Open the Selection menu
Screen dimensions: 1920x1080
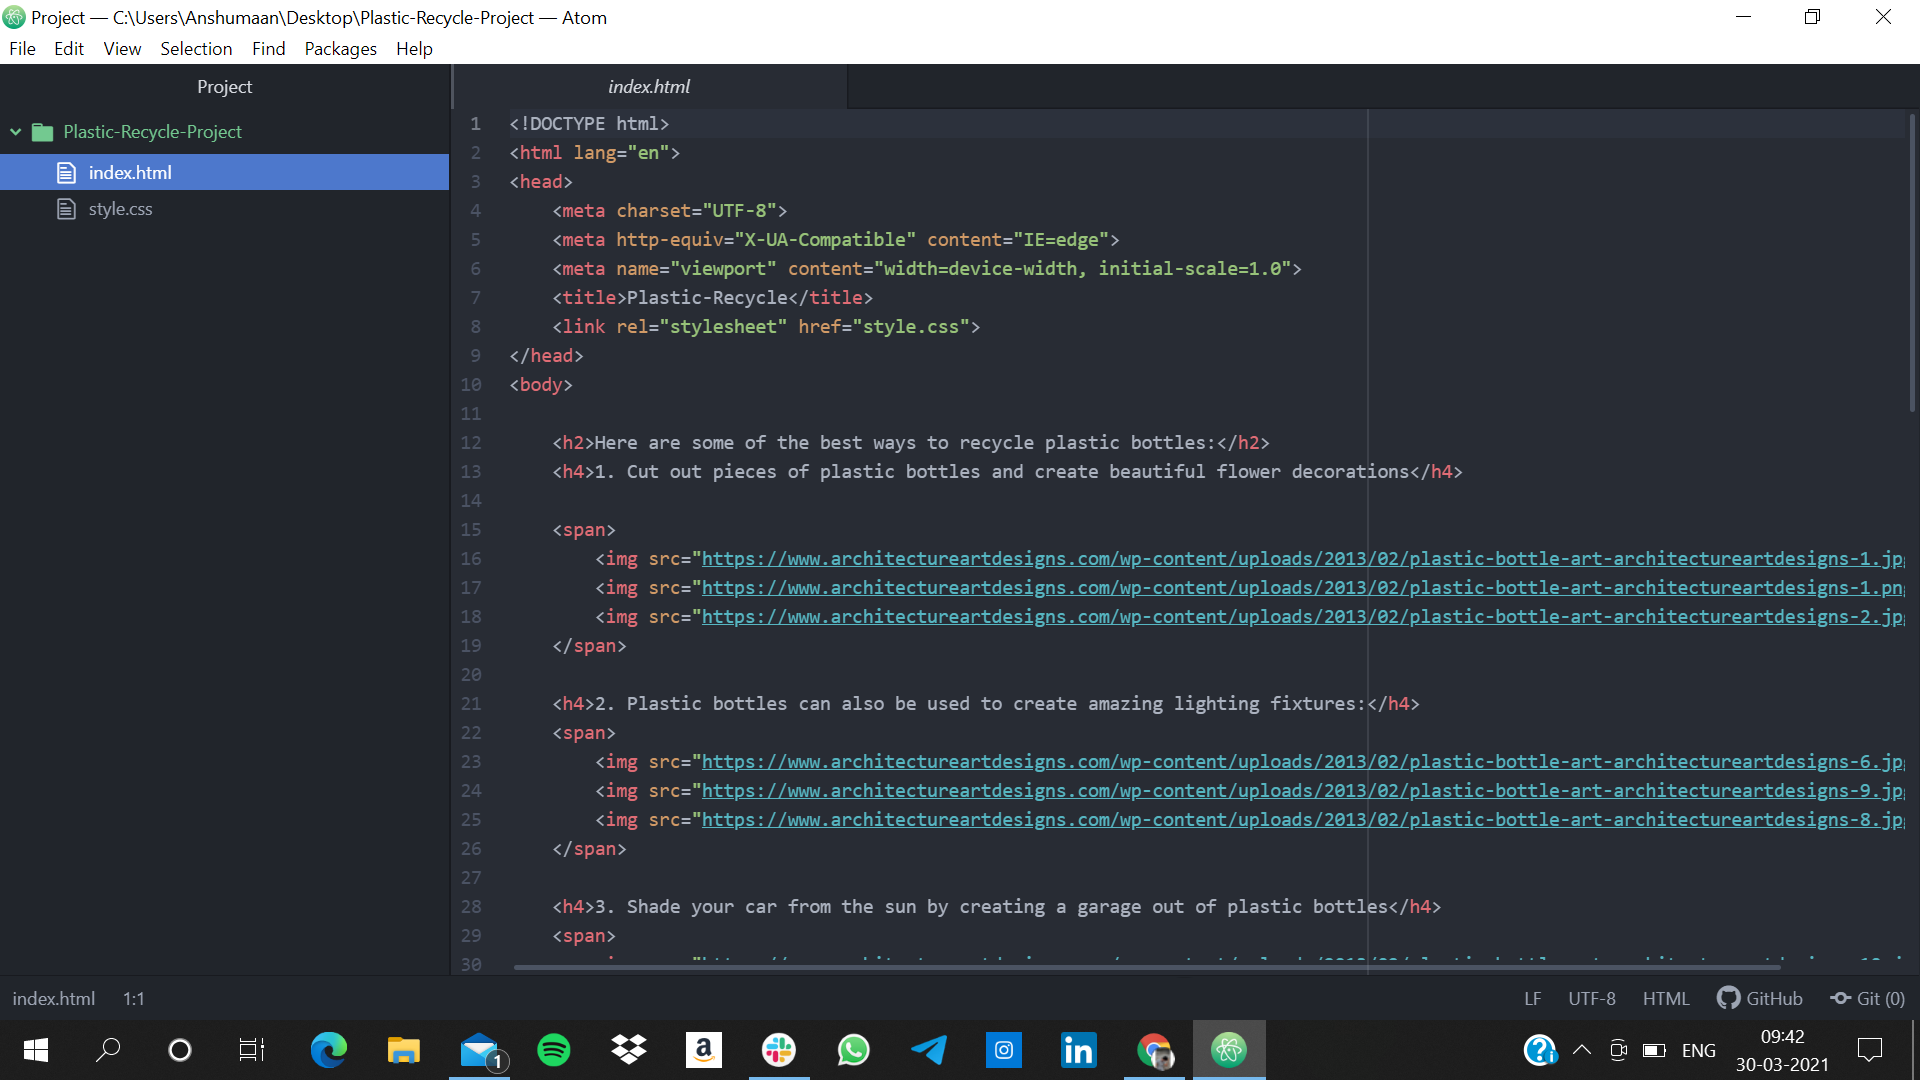196,48
